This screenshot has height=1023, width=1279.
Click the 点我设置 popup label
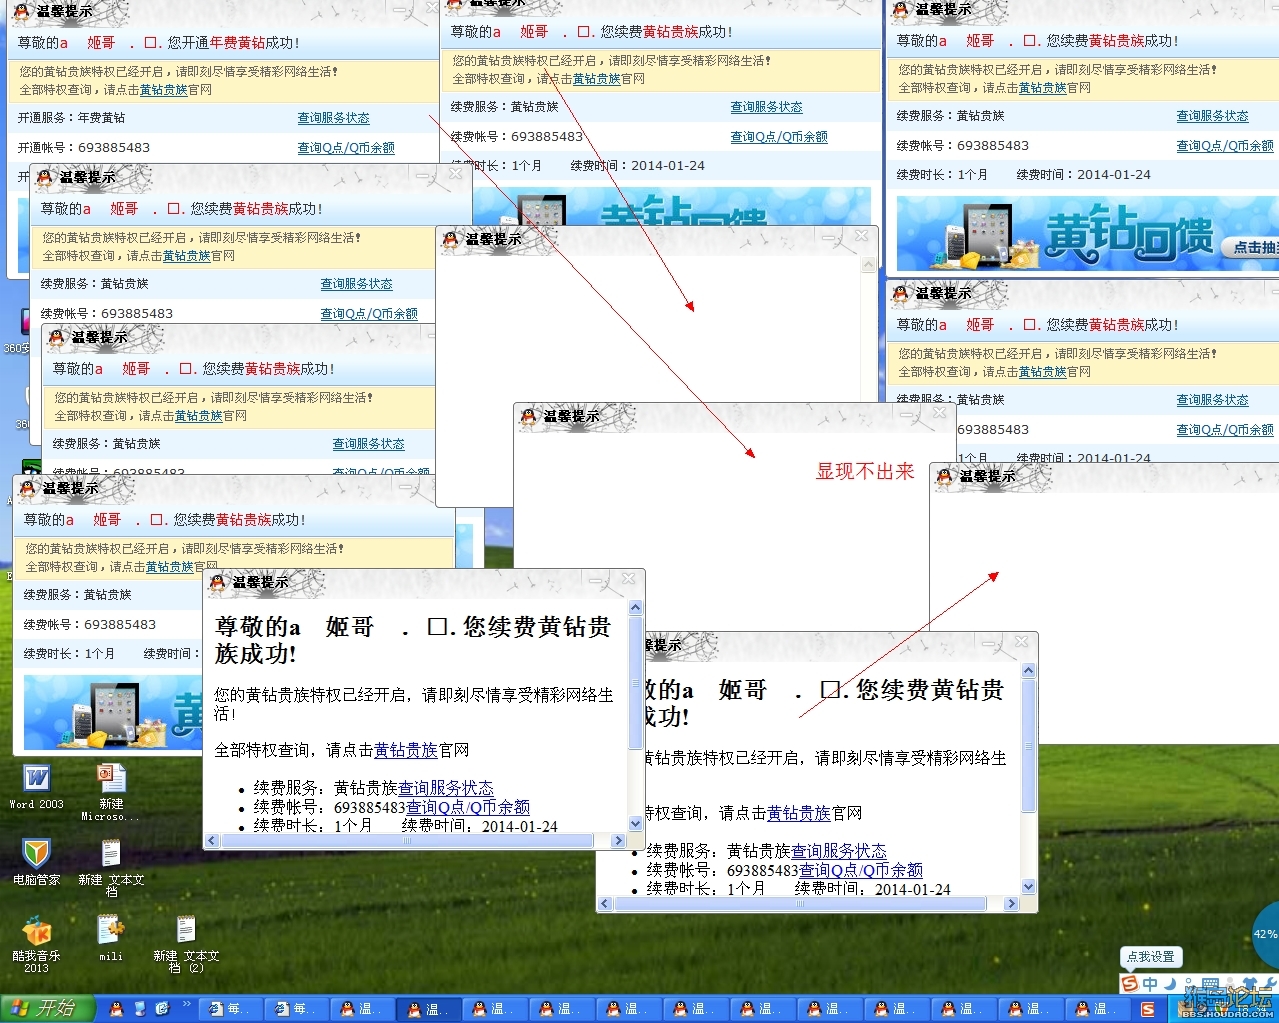point(1151,957)
